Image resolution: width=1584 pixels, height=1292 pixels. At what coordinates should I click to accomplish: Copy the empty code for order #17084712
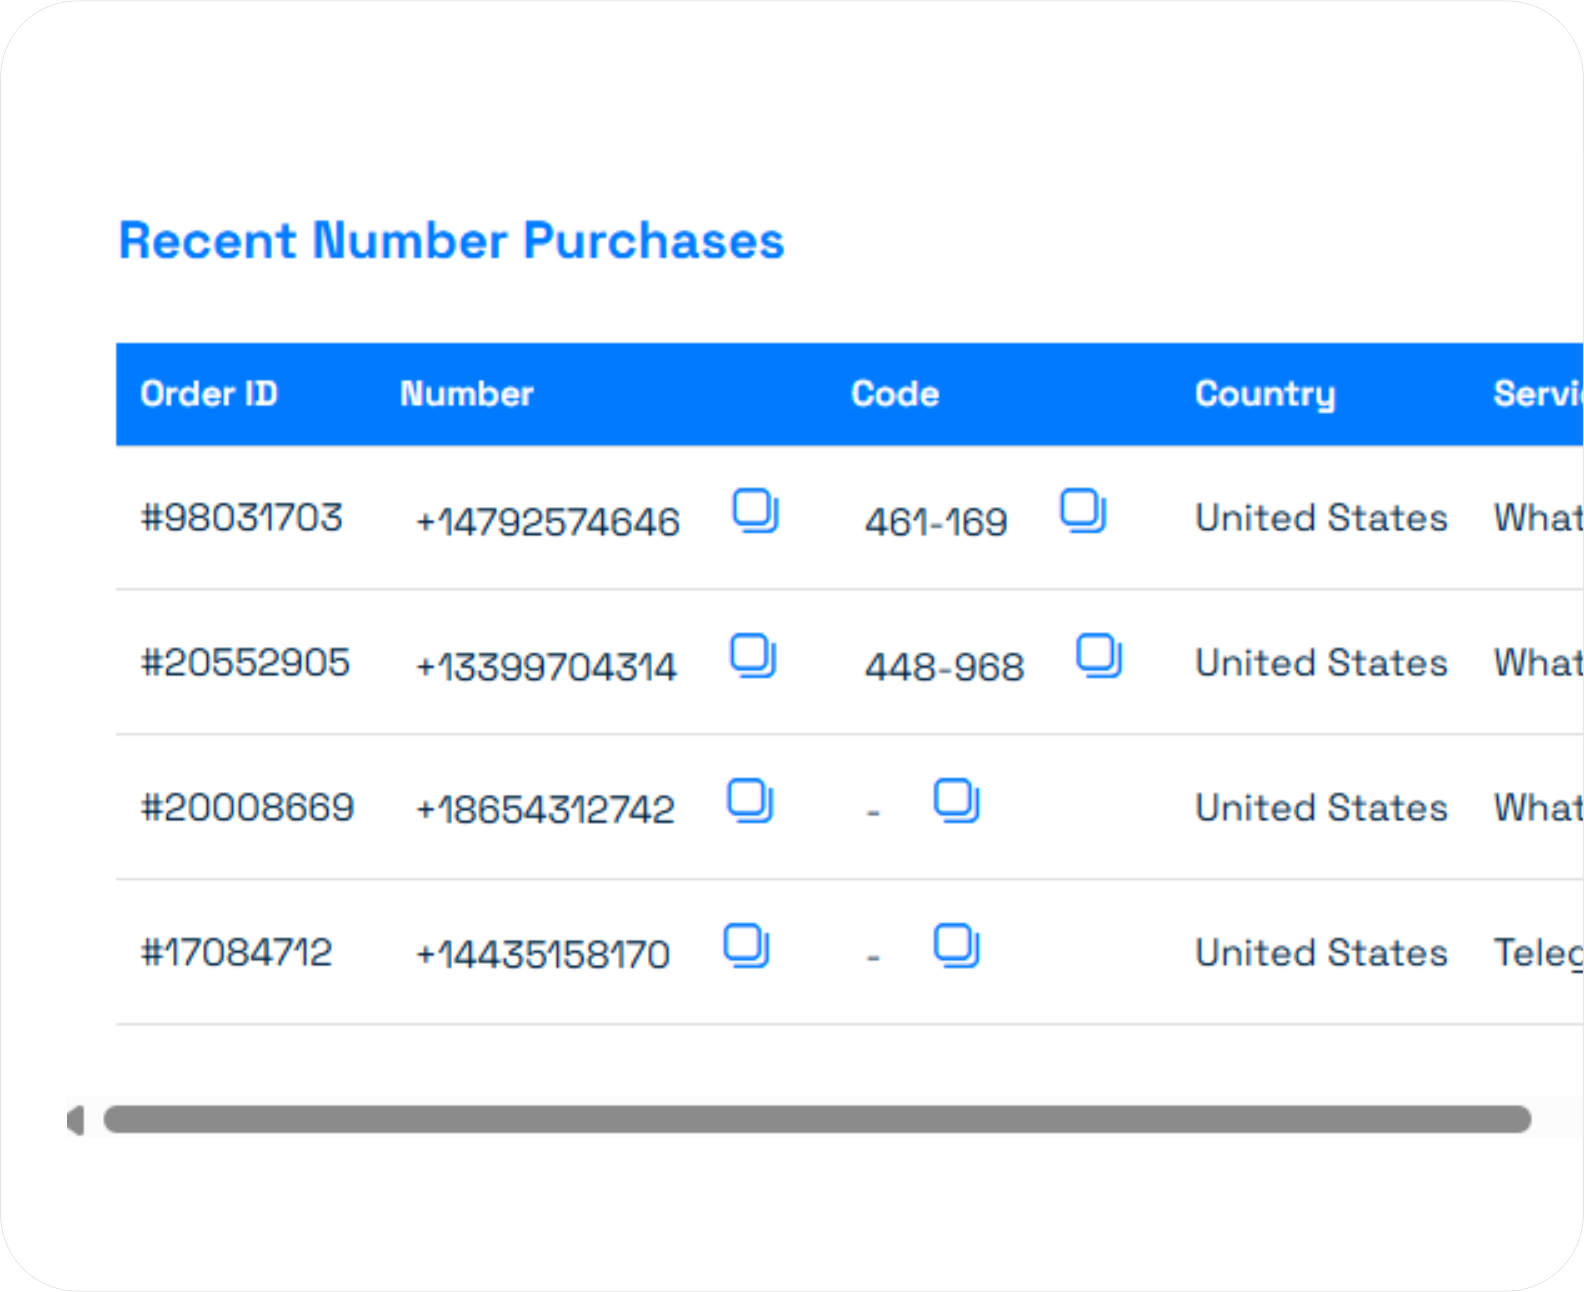956,946
